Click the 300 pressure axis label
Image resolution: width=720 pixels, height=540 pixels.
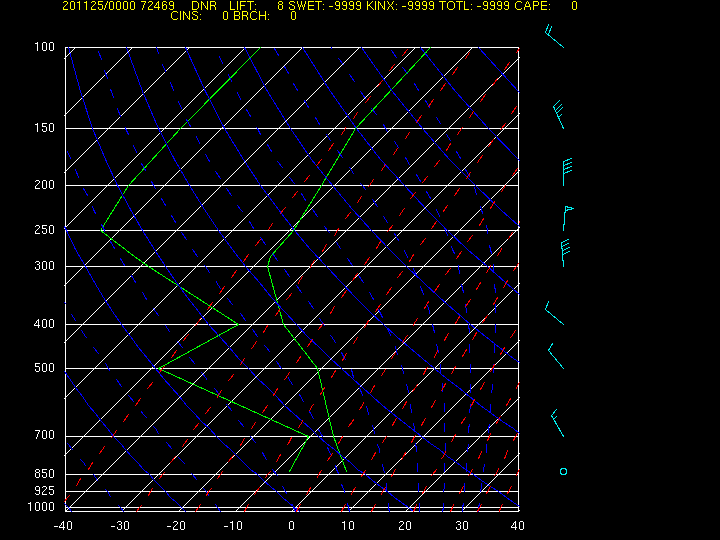pos(45,265)
